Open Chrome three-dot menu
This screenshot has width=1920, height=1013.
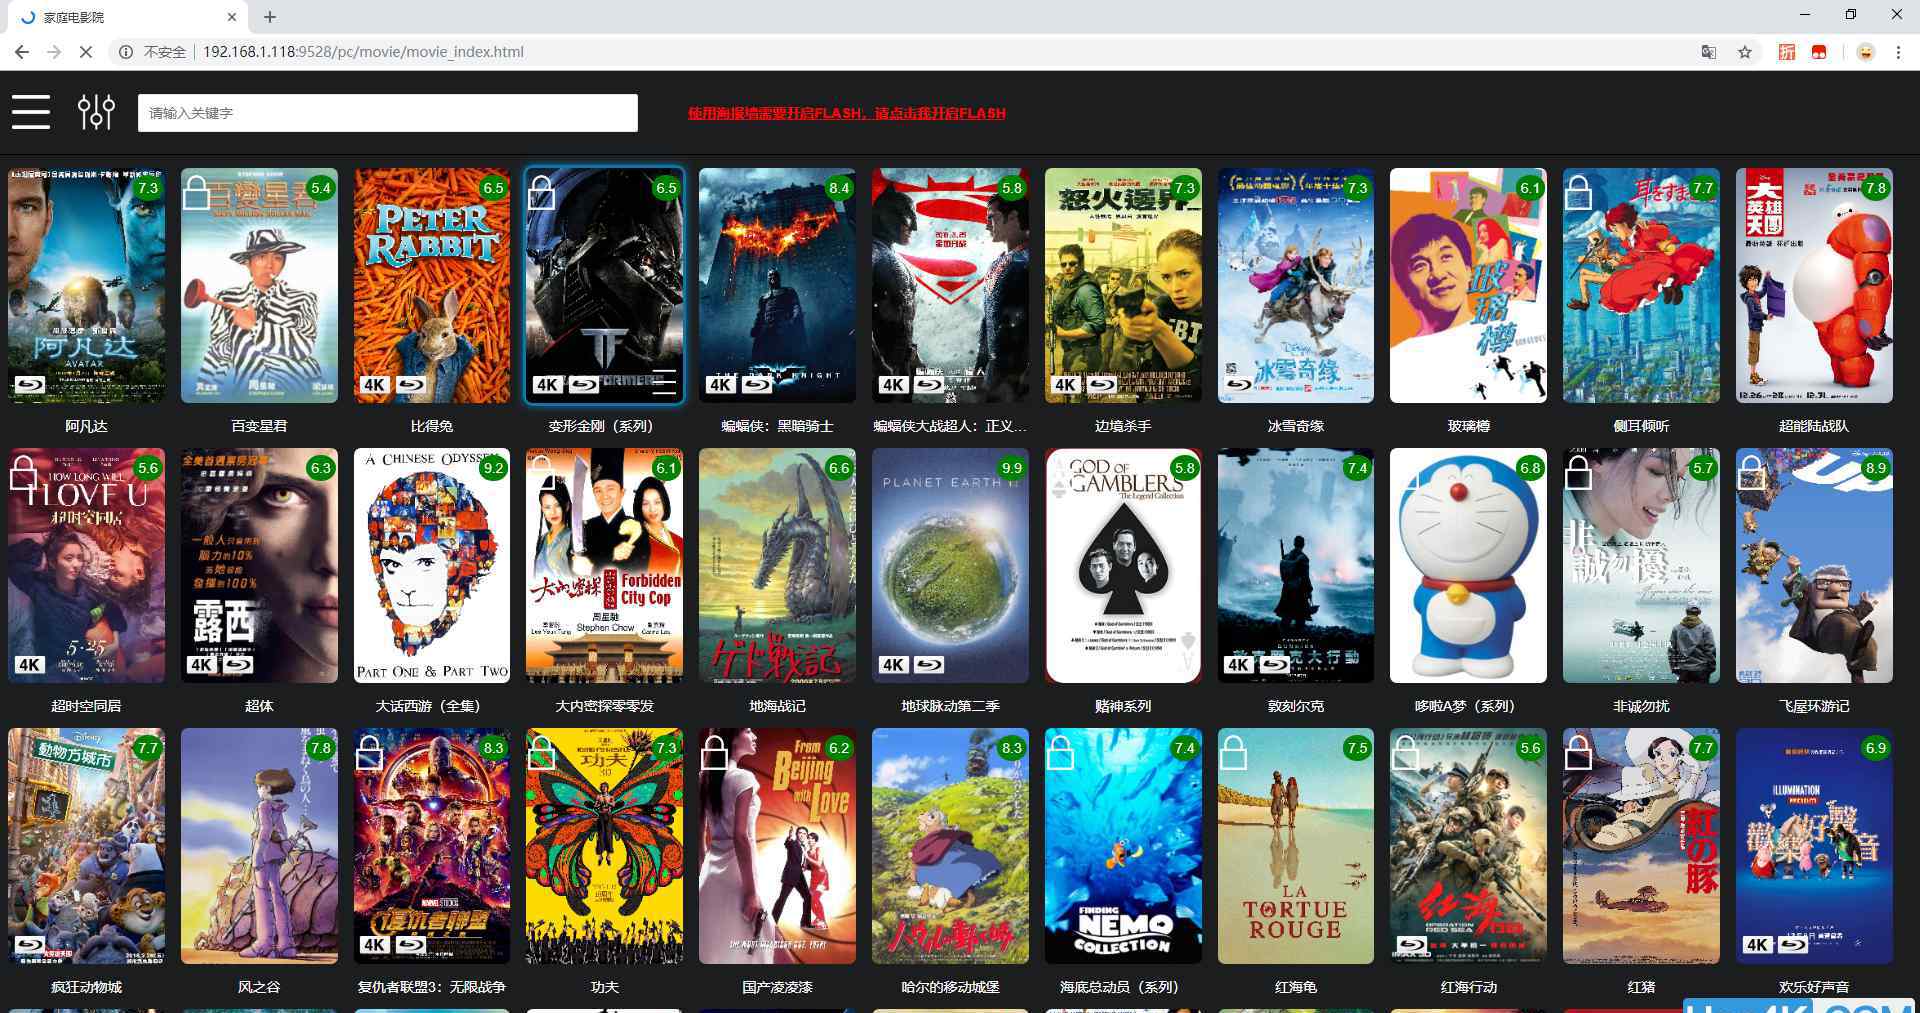click(1898, 52)
